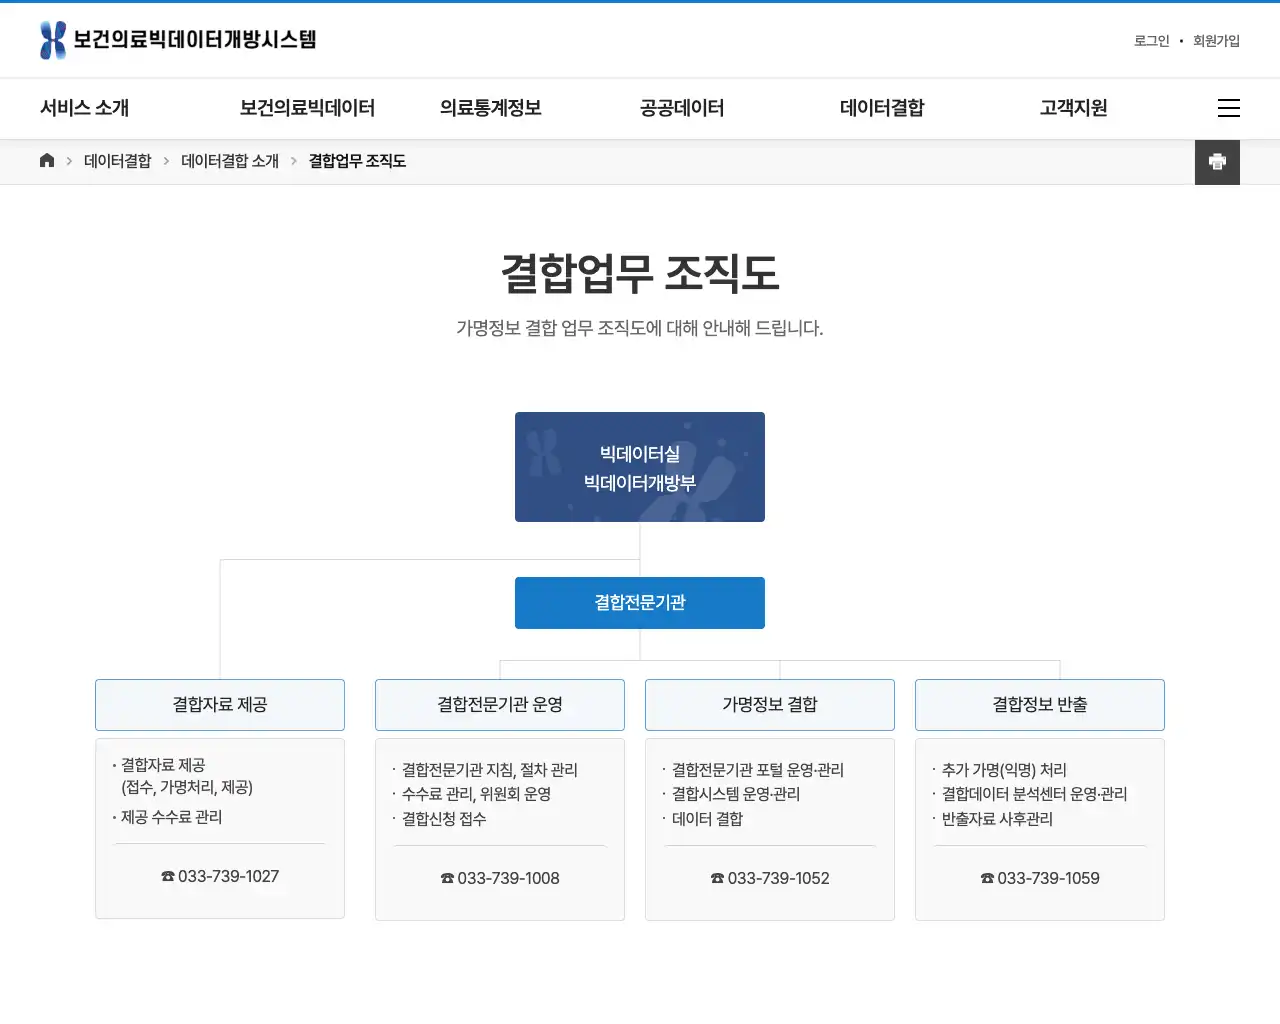Open the 보건의료빅데이터 menu

coord(307,108)
